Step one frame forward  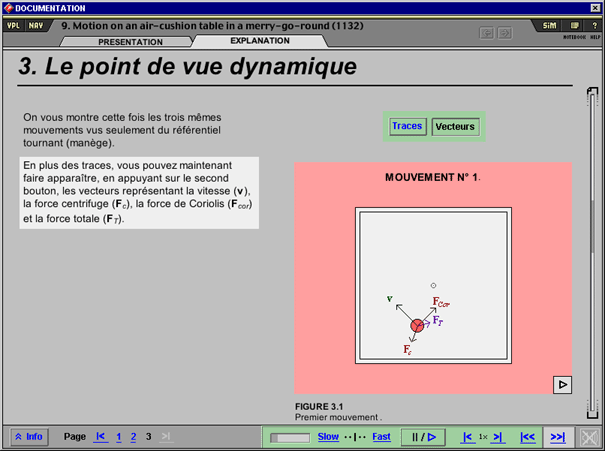[x=498, y=437]
